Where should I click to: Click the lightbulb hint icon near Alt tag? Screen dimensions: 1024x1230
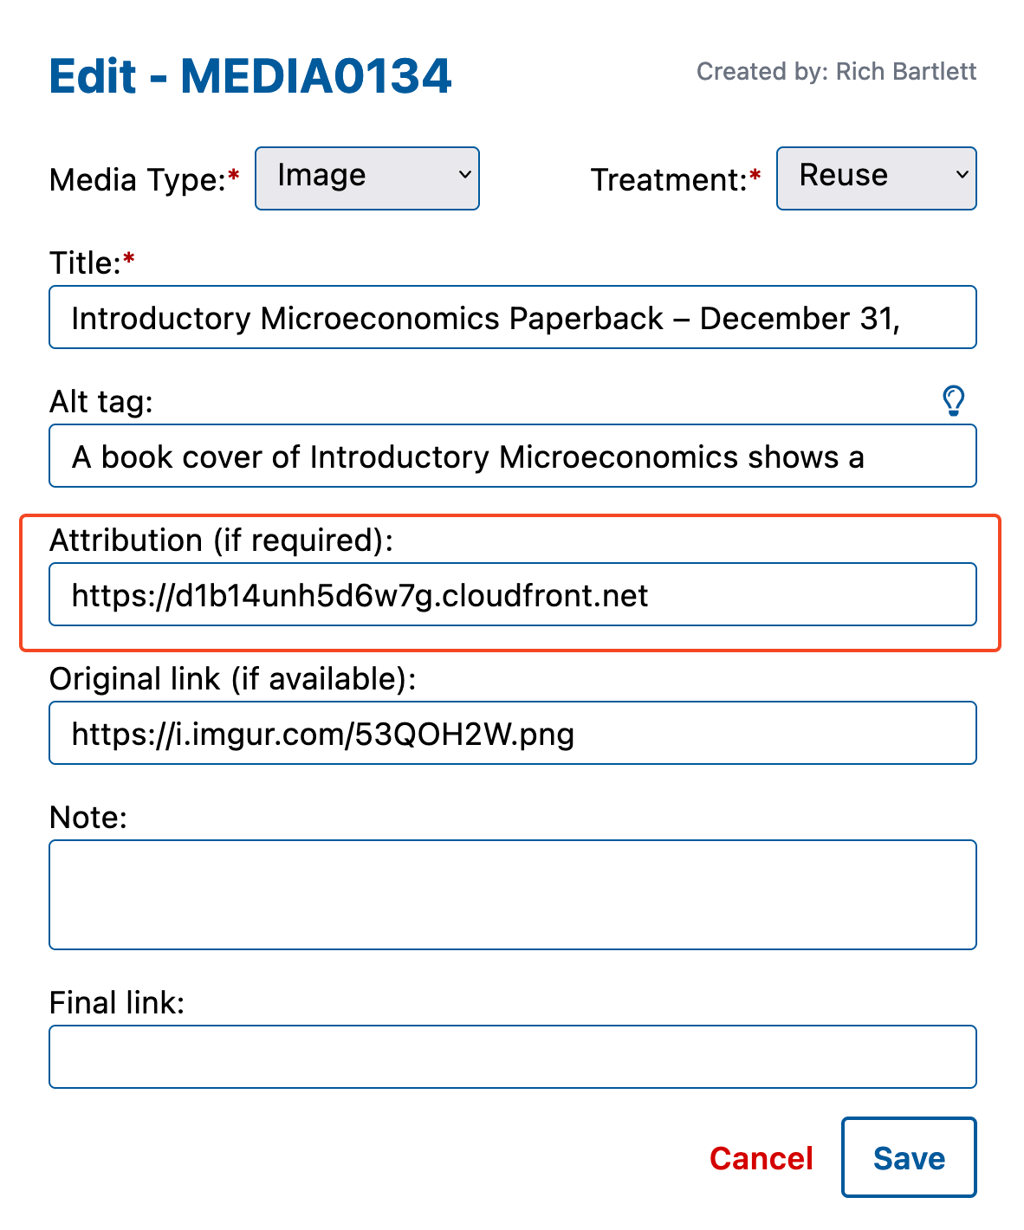pos(953,400)
